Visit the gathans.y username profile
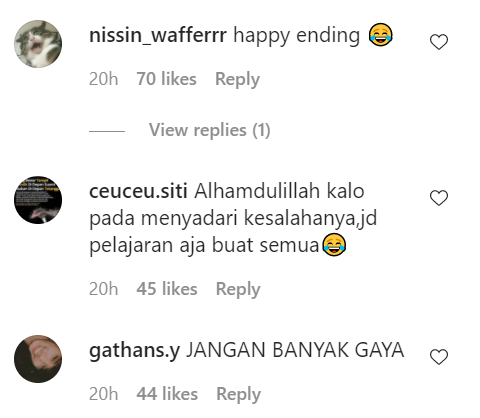The width and height of the screenshot is (480, 418). click(x=135, y=351)
